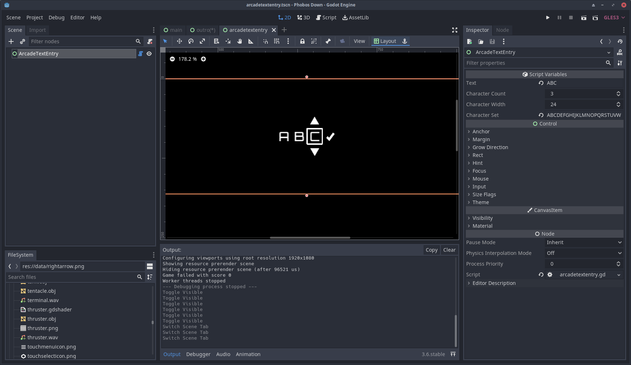The image size is (631, 365).
Task: Zoom in the canvas with plus button
Action: click(203, 59)
